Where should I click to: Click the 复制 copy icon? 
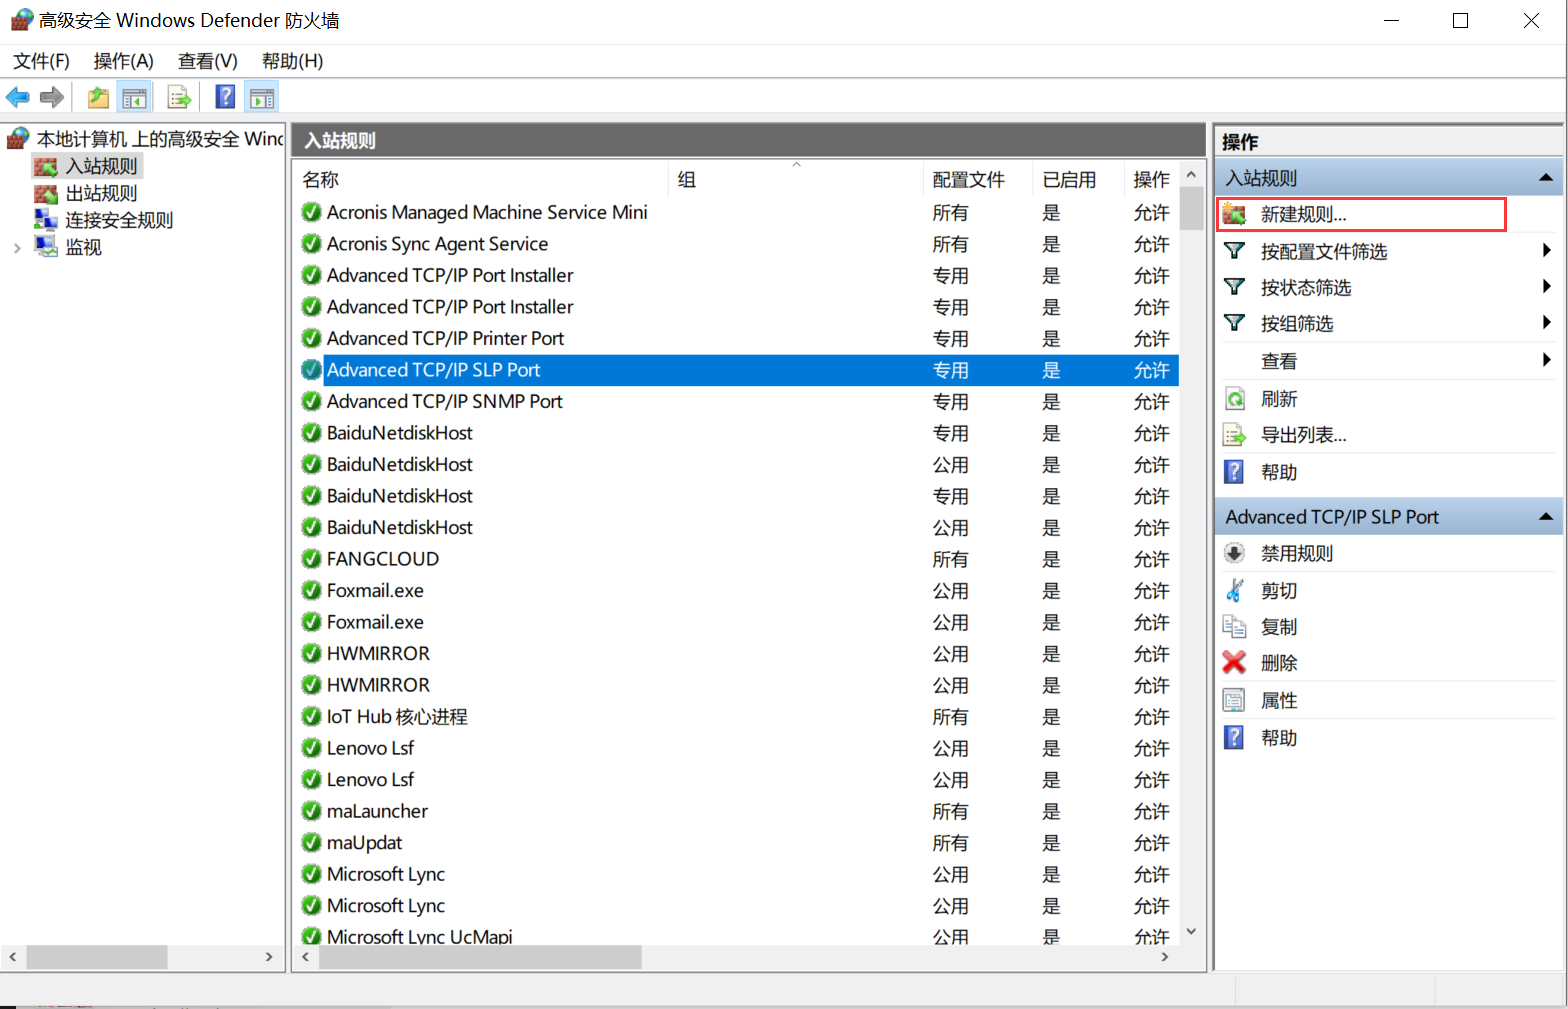1235,626
